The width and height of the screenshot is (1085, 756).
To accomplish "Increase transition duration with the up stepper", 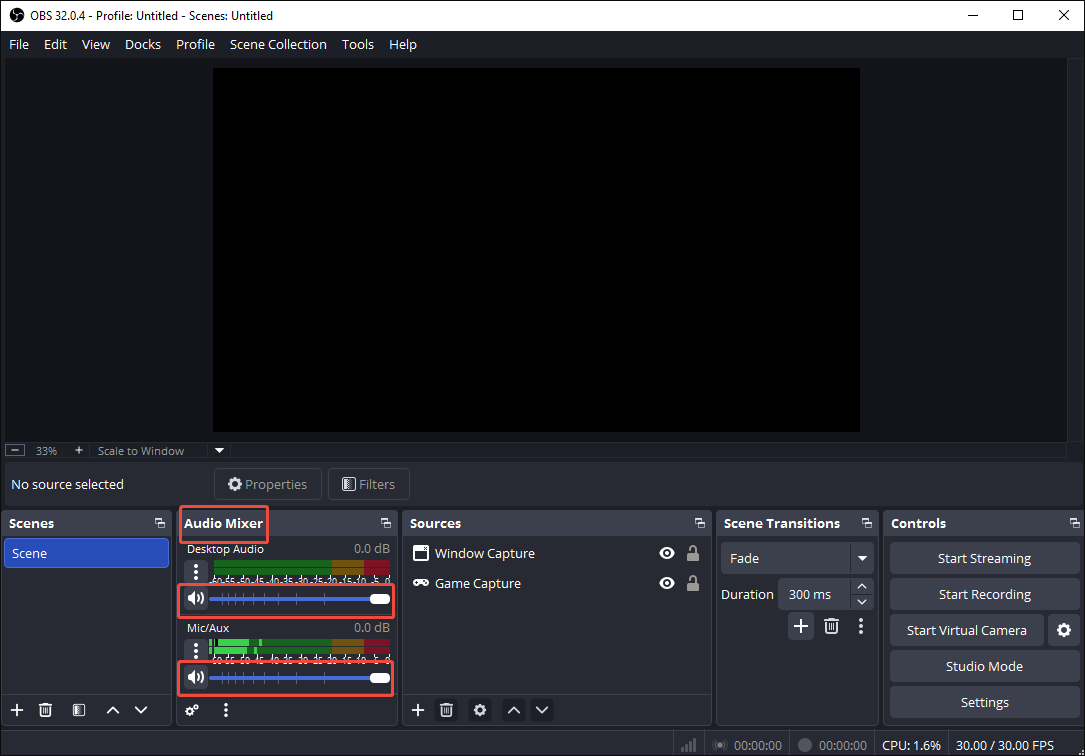I will (861, 587).
